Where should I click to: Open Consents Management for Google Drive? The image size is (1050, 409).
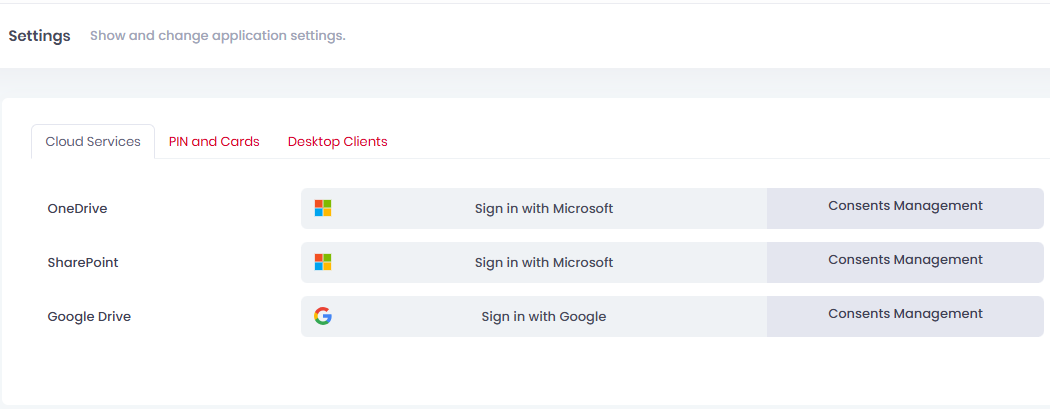905,317
